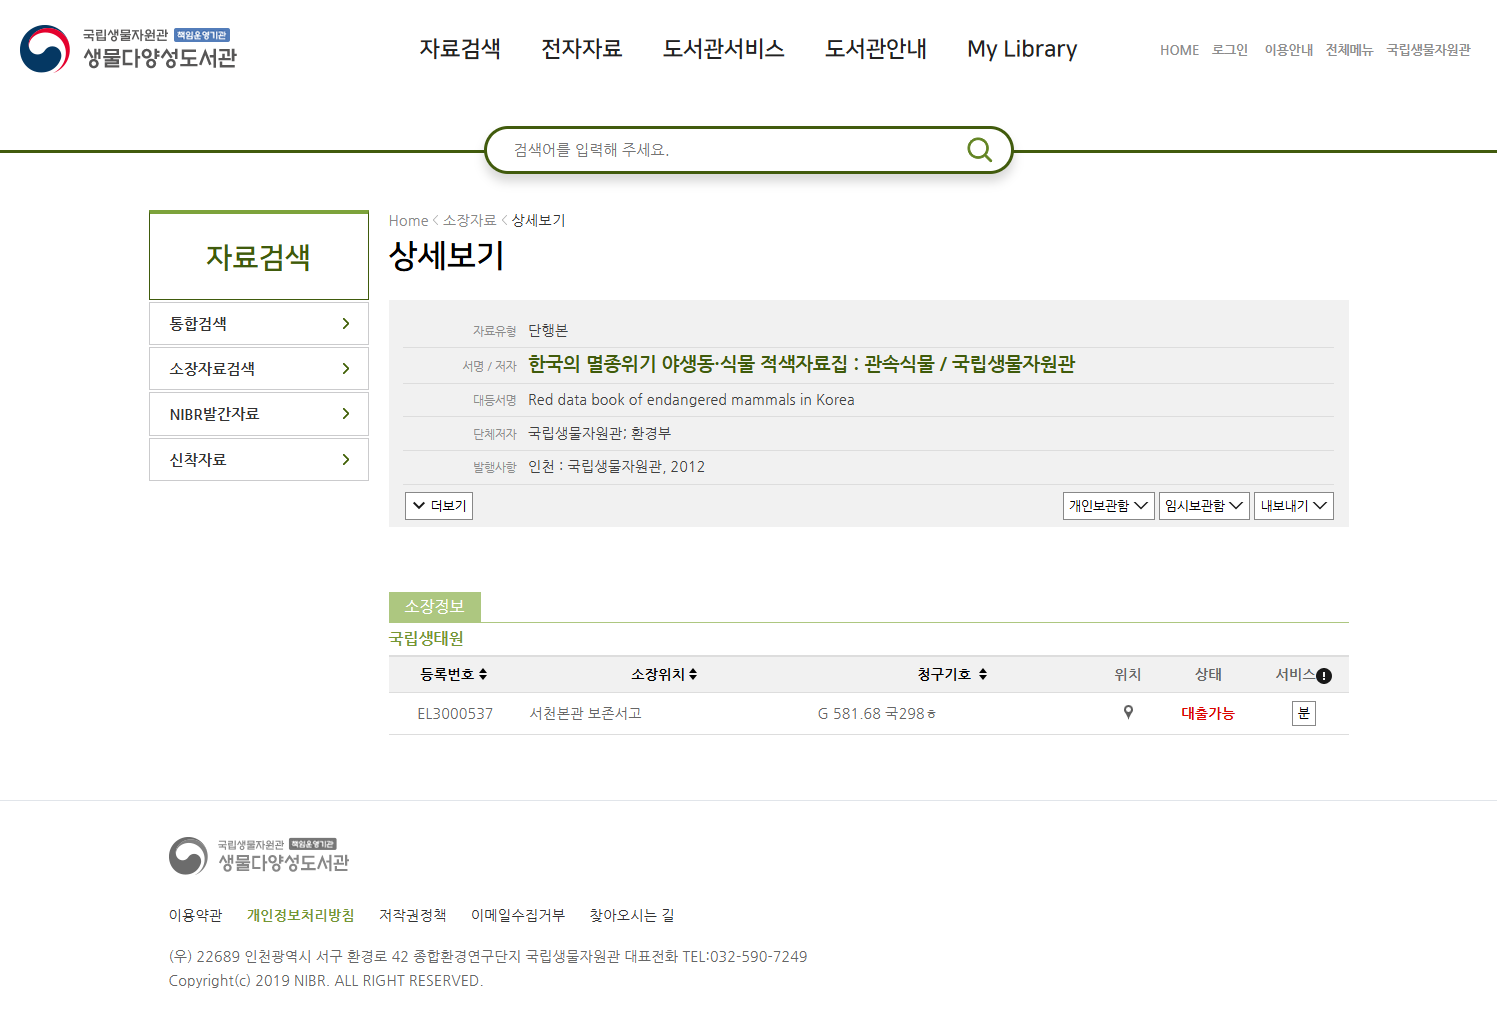Expand the 더보기 details section
1497x1028 pixels.
[x=439, y=506]
